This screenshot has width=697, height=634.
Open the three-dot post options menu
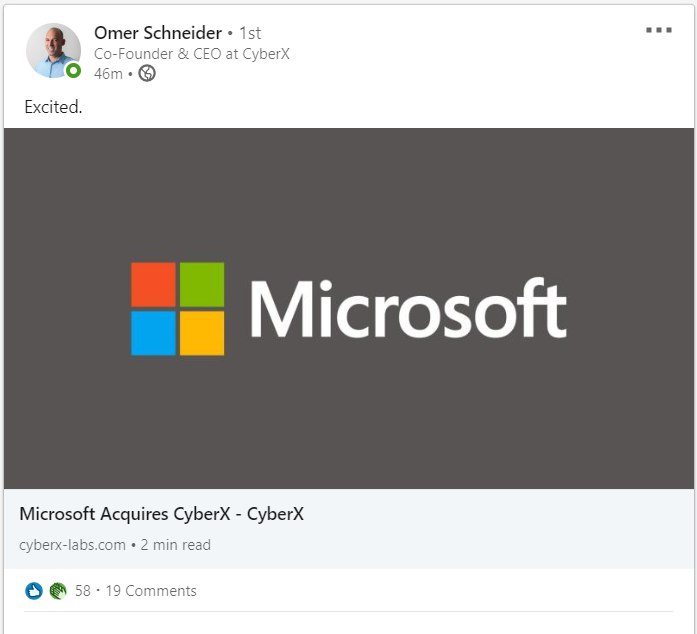(659, 30)
